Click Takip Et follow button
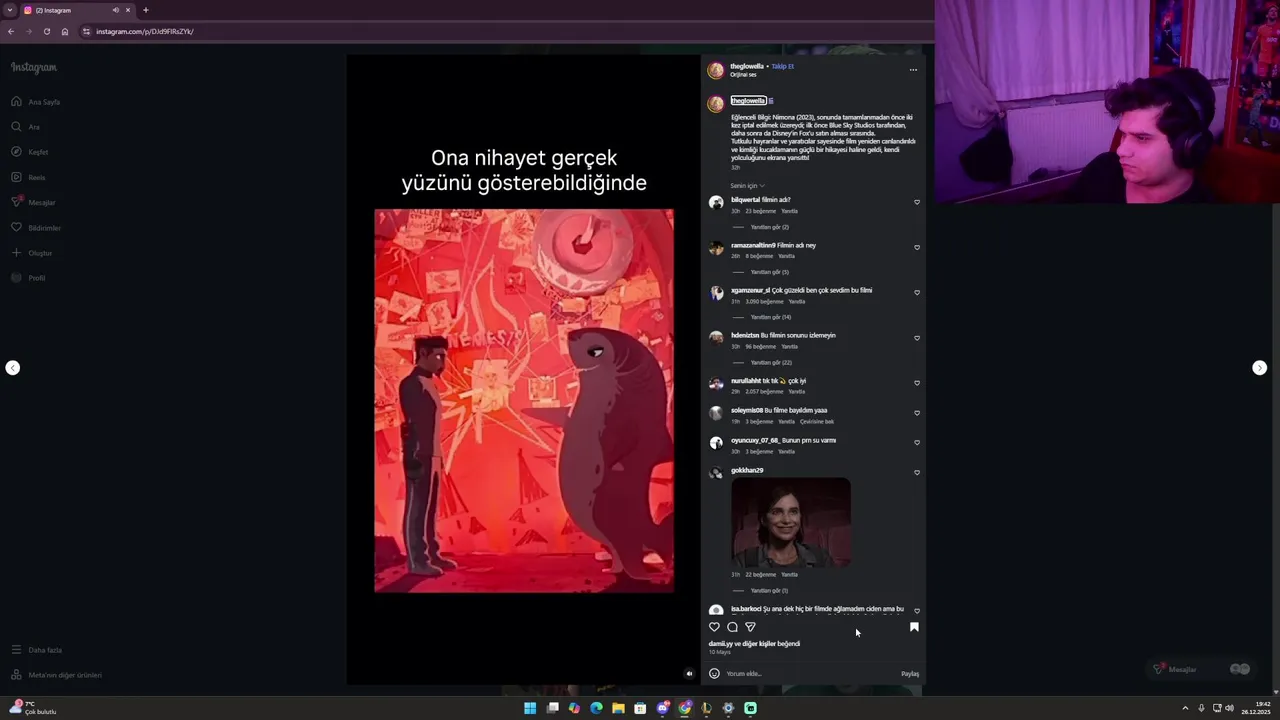 (x=782, y=66)
